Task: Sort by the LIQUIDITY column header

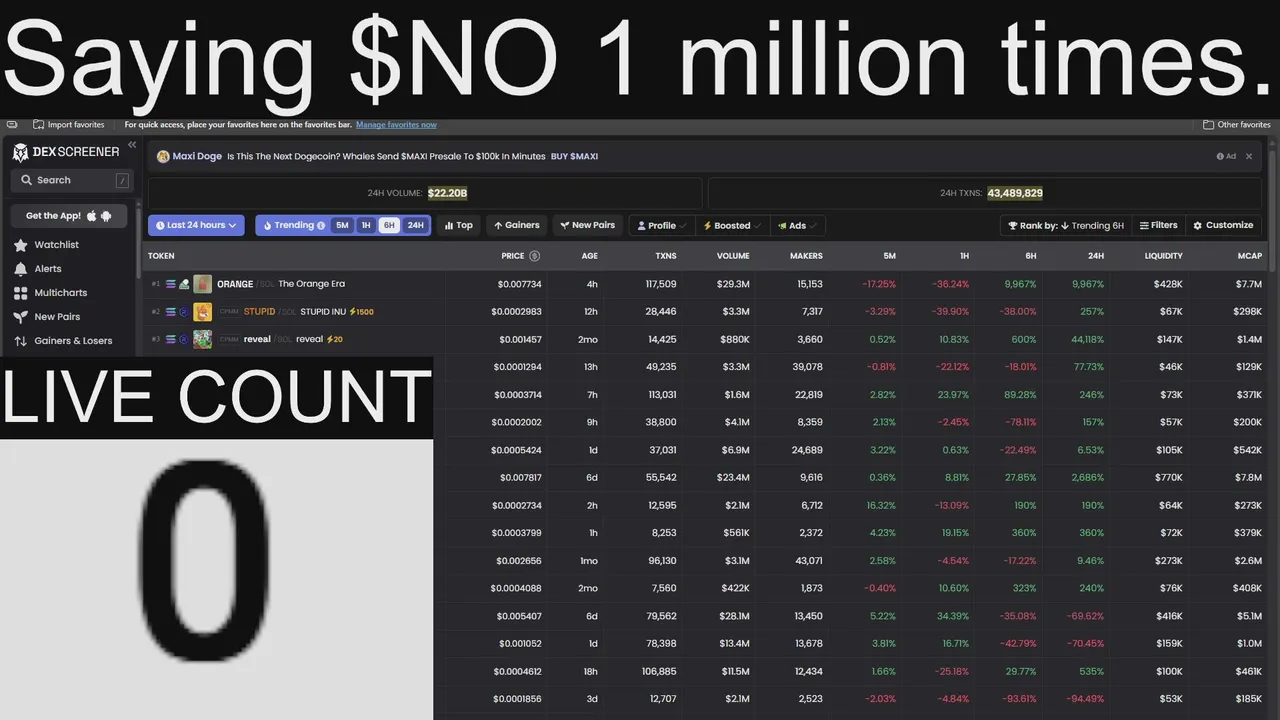Action: pos(1164,256)
